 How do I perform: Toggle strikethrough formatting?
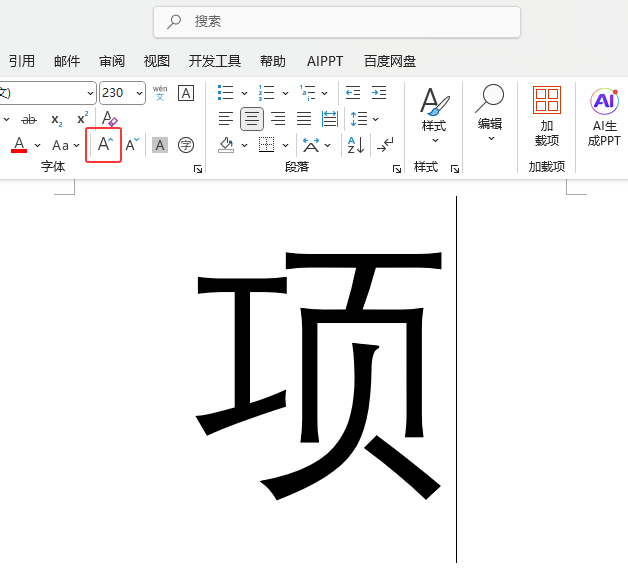(29, 119)
